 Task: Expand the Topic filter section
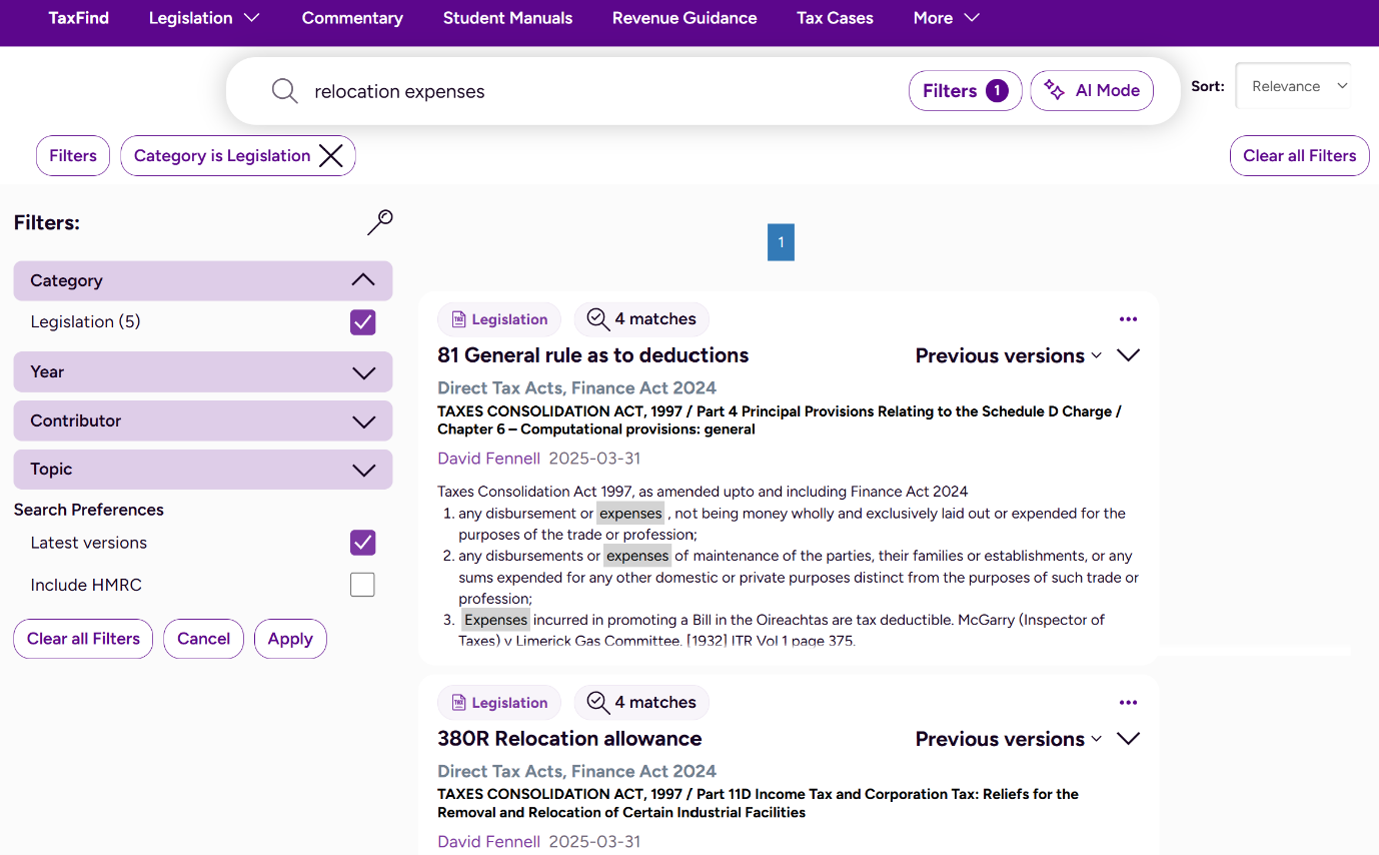click(203, 469)
